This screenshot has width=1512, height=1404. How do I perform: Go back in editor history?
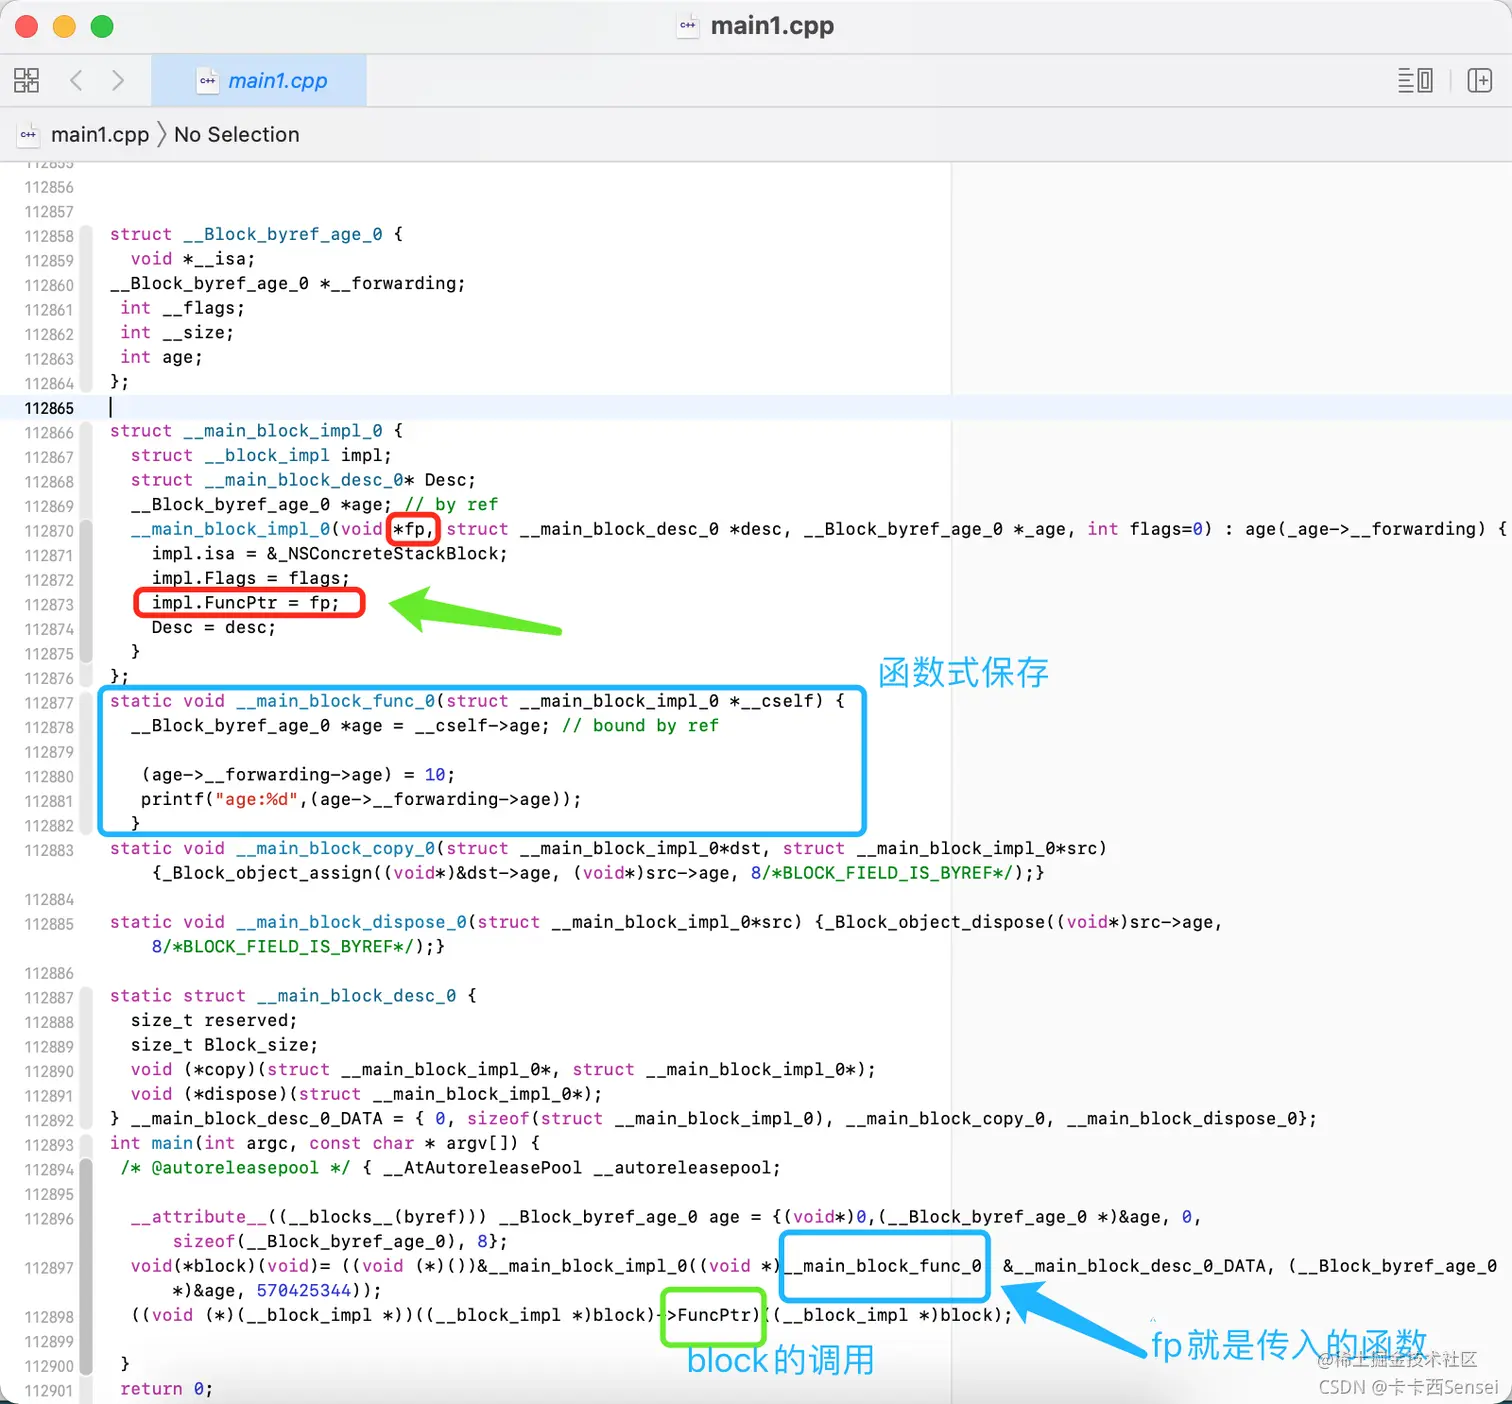pos(76,80)
